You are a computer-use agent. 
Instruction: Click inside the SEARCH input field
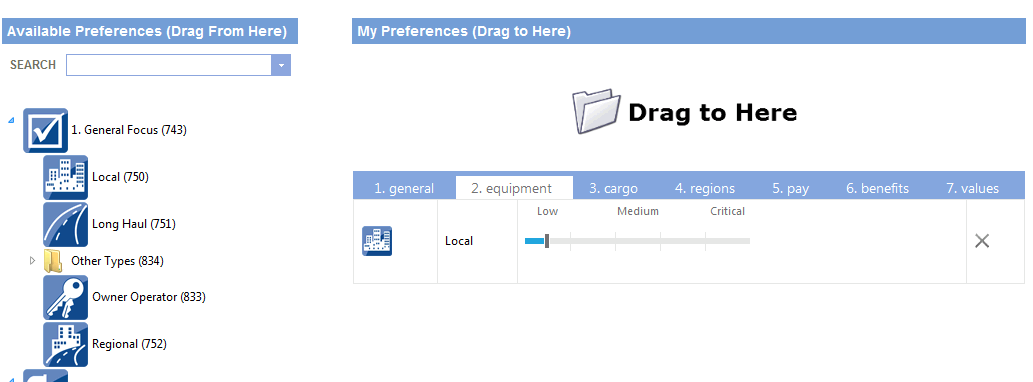point(169,65)
